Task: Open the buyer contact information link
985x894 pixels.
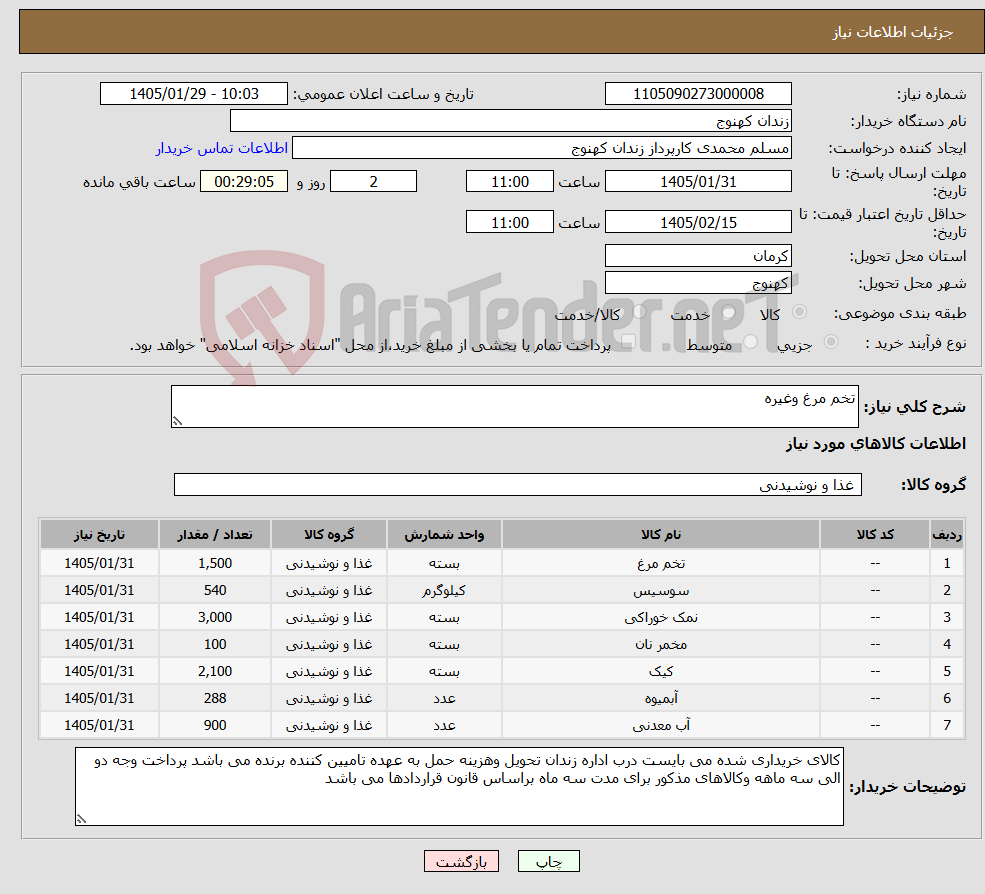Action: [222, 148]
